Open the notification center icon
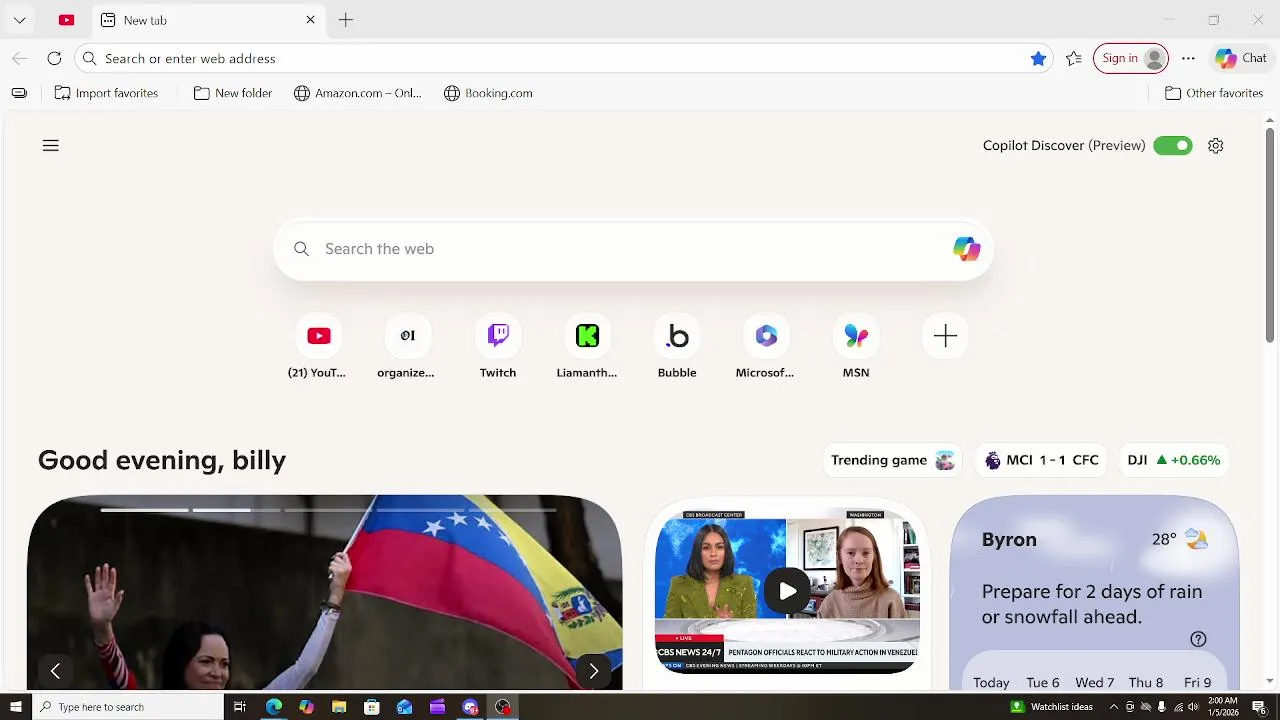This screenshot has width=1280, height=720. pos(1260,707)
